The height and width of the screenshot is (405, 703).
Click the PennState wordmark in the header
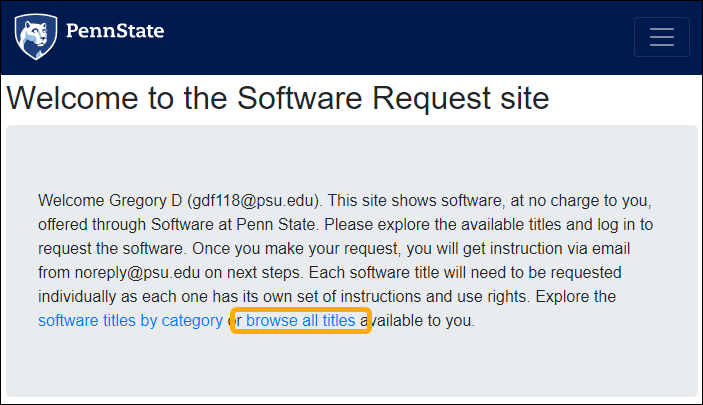pos(114,31)
